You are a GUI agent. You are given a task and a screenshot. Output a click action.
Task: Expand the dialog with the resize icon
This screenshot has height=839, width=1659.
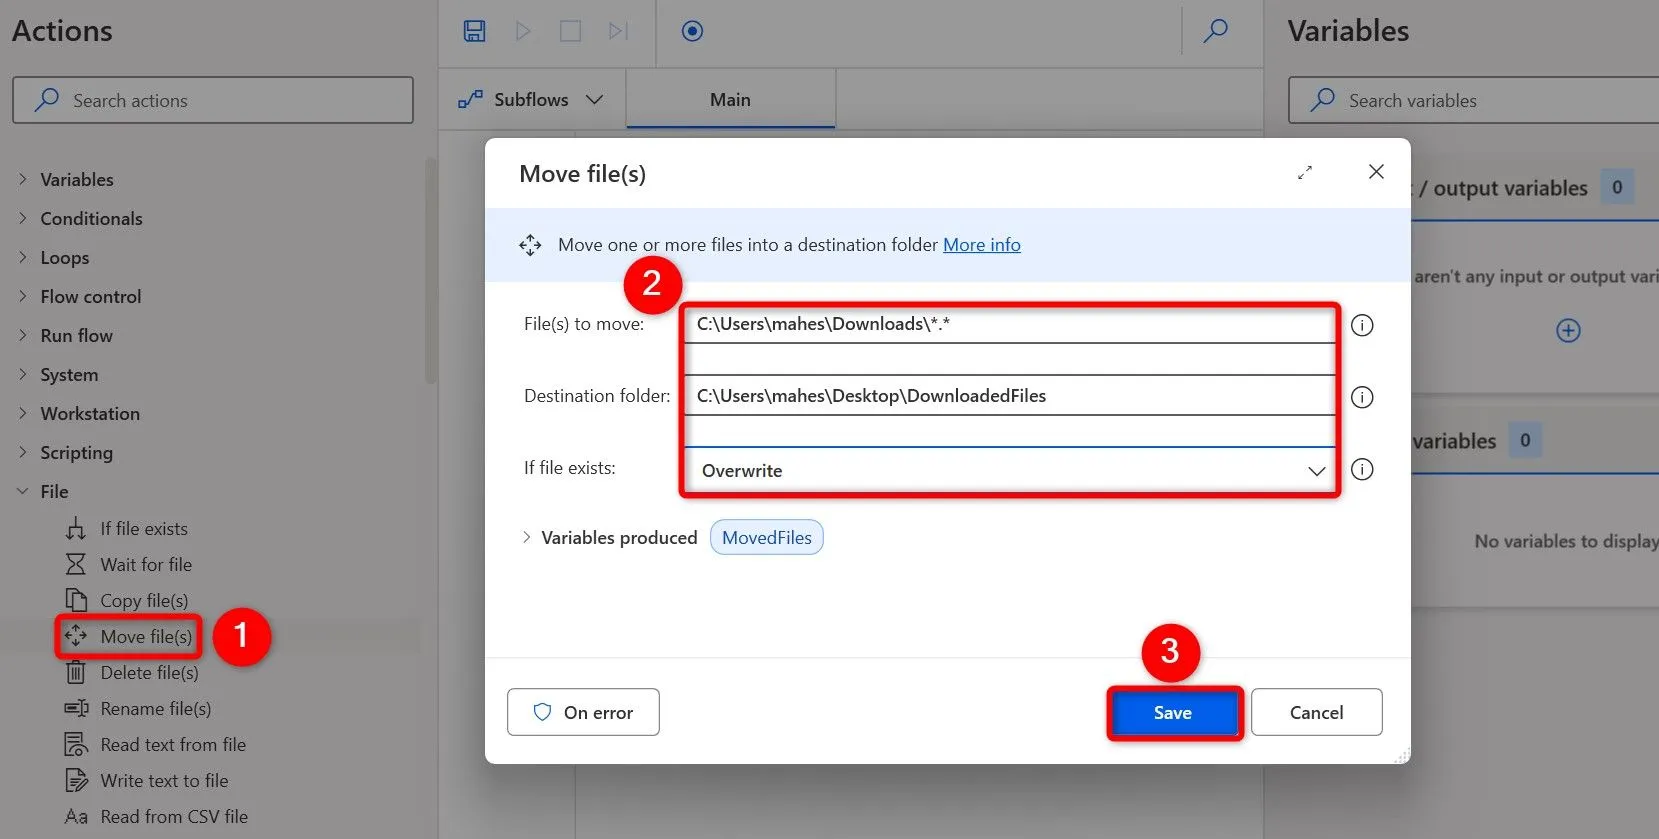[1305, 172]
